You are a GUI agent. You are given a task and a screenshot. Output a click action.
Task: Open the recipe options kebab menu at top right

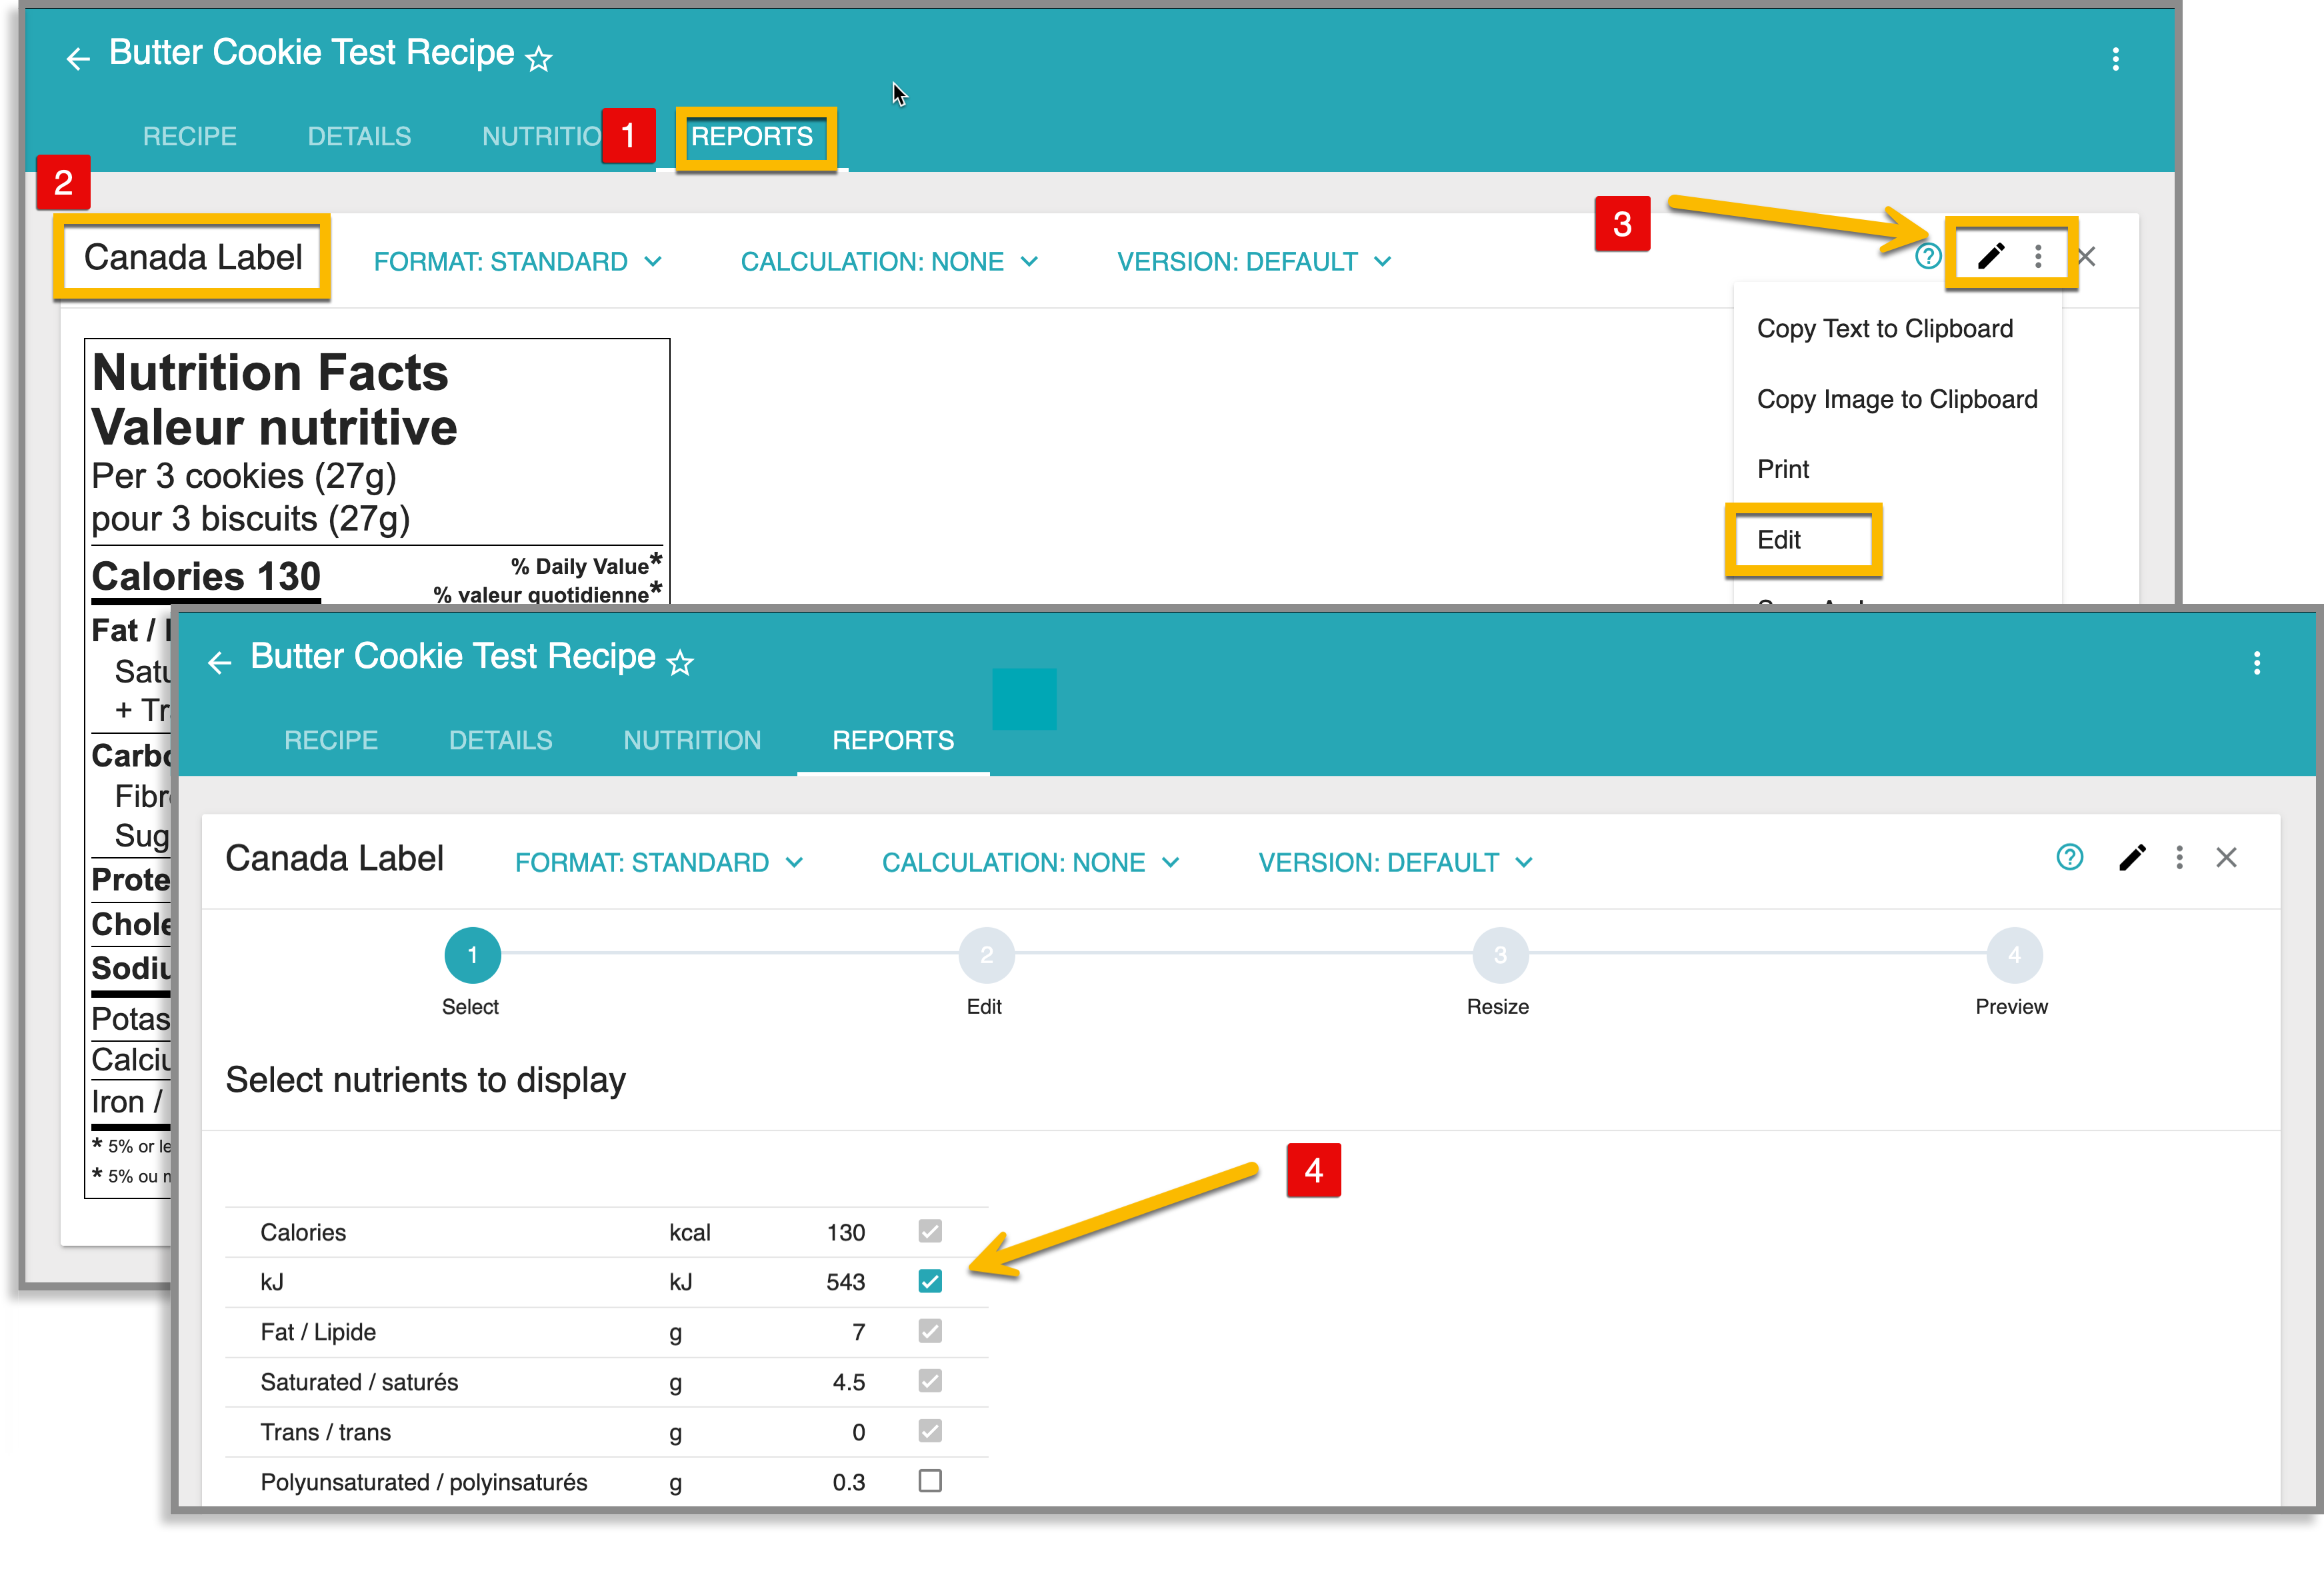coord(2117,58)
